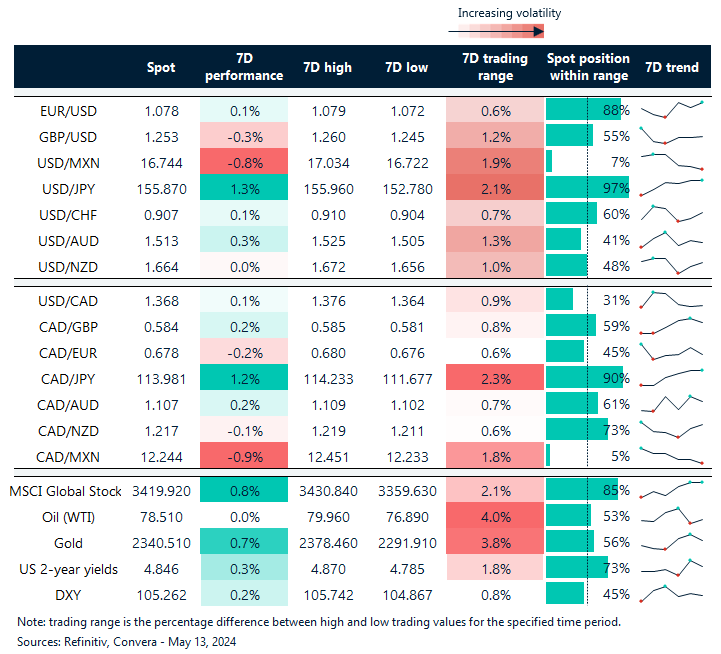Click the Spot column header
721x654 pixels.
tap(160, 68)
